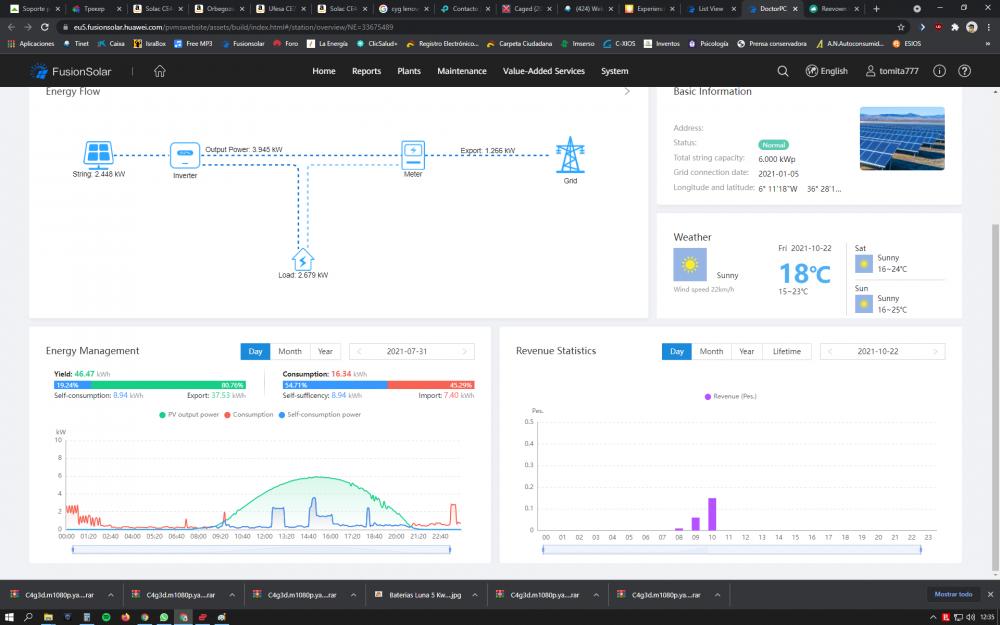Image resolution: width=1000 pixels, height=625 pixels.
Task: Reload the page in the browser
Action: (45, 27)
